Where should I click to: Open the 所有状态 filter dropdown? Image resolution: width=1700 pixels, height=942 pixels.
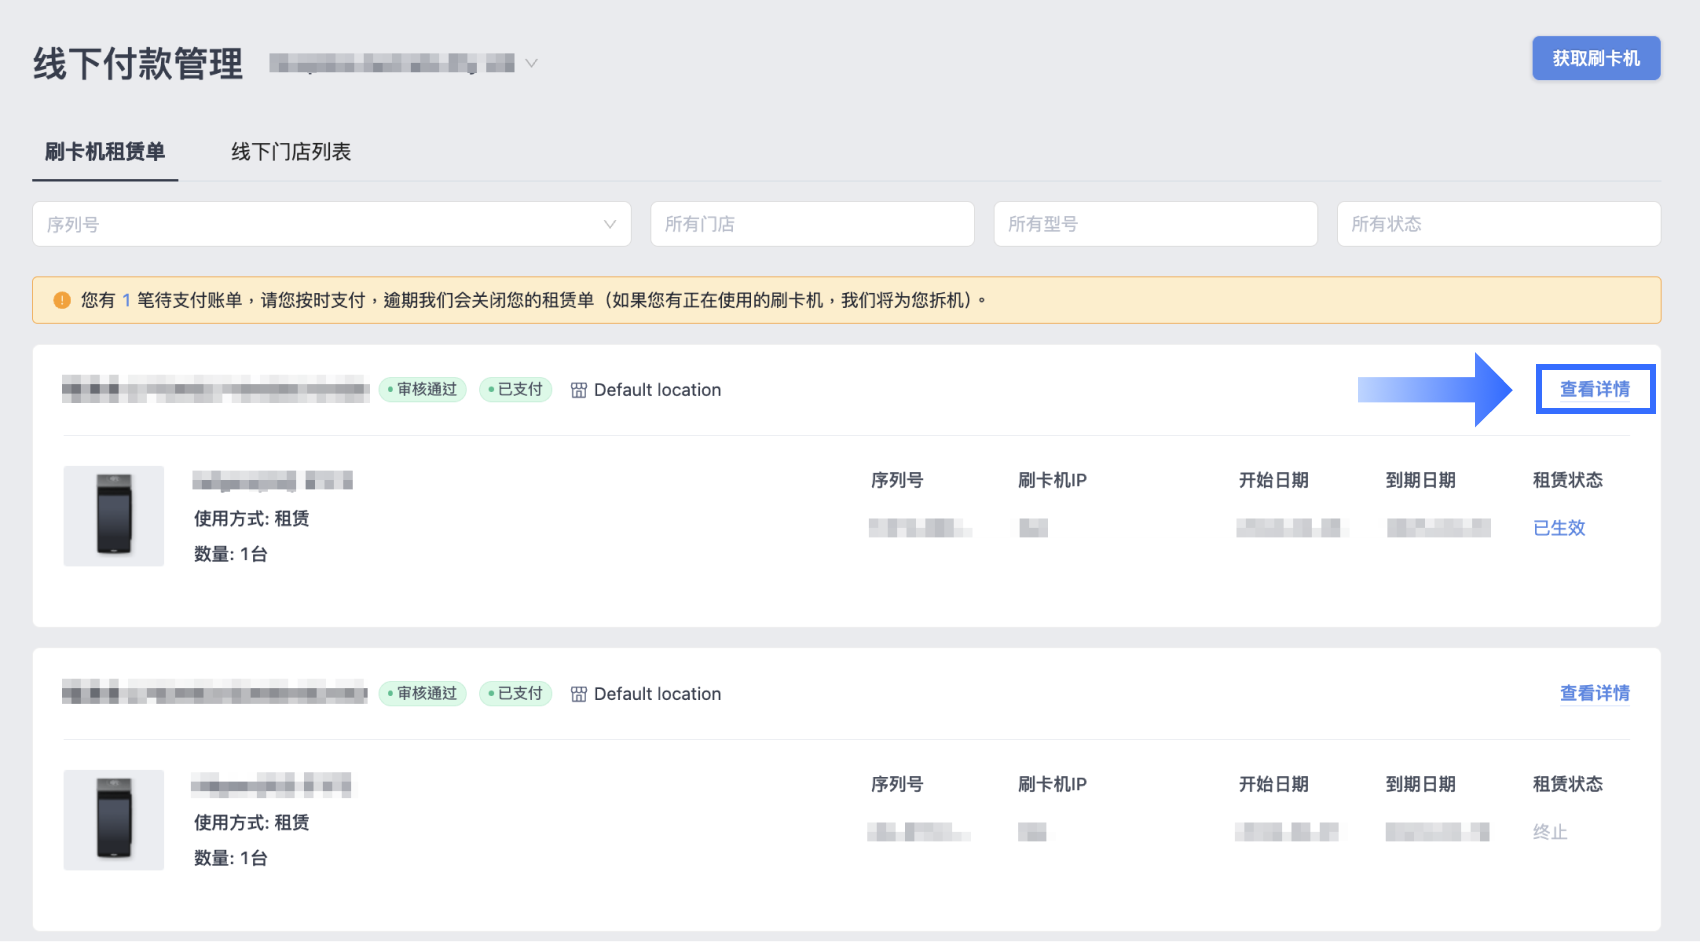click(1498, 224)
